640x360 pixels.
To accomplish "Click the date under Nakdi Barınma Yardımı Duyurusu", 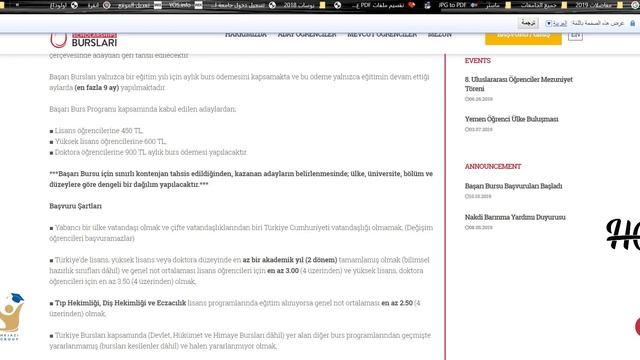I will click(478, 228).
